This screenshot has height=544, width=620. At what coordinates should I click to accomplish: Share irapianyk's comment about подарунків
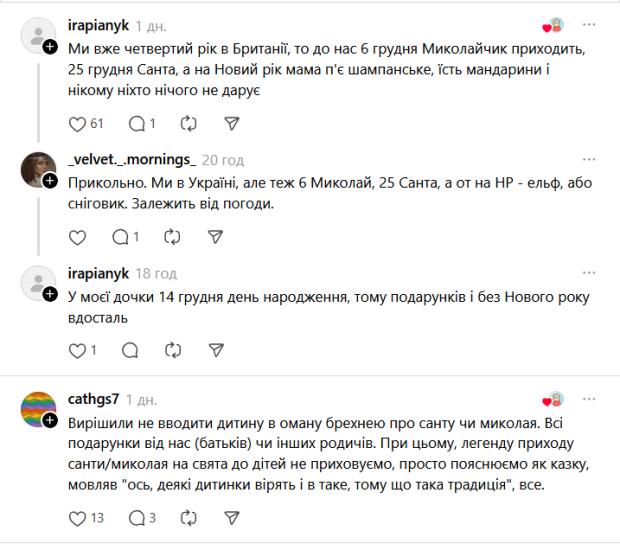coord(214,350)
